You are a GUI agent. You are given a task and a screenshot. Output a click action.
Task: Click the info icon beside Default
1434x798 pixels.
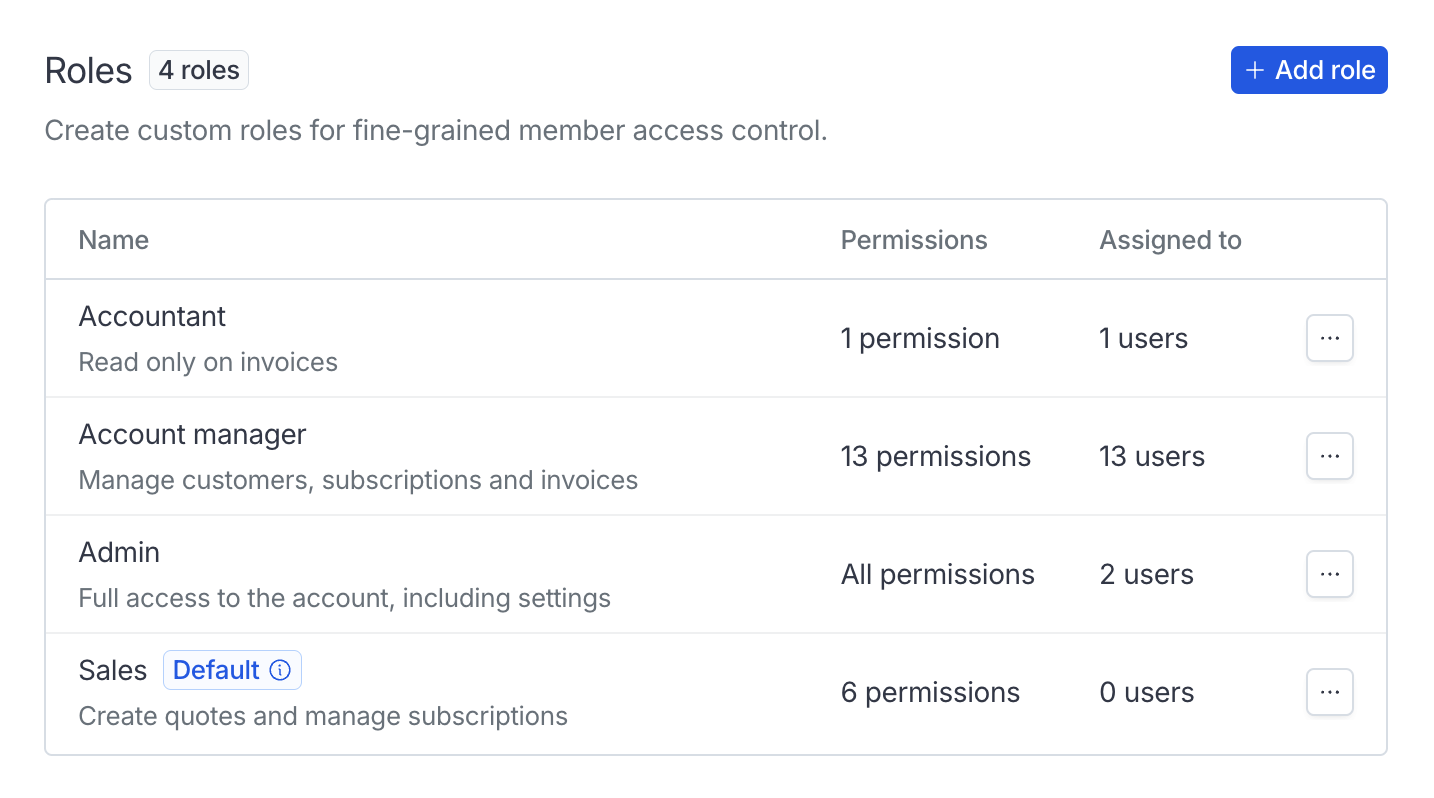pos(281,670)
